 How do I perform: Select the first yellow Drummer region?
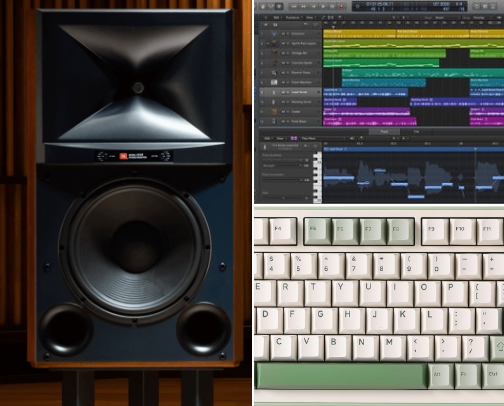tap(360, 34)
